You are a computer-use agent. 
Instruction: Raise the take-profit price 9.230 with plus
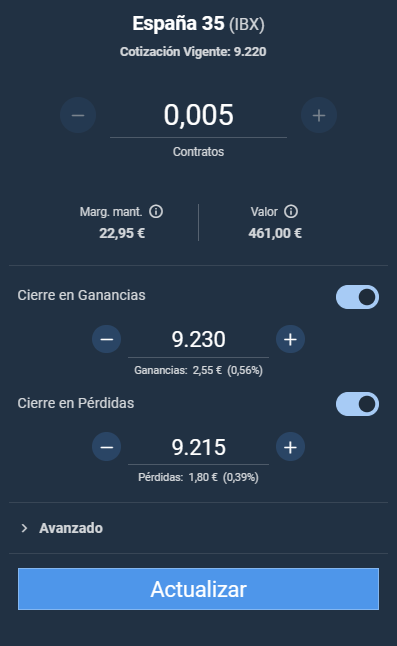tap(290, 339)
